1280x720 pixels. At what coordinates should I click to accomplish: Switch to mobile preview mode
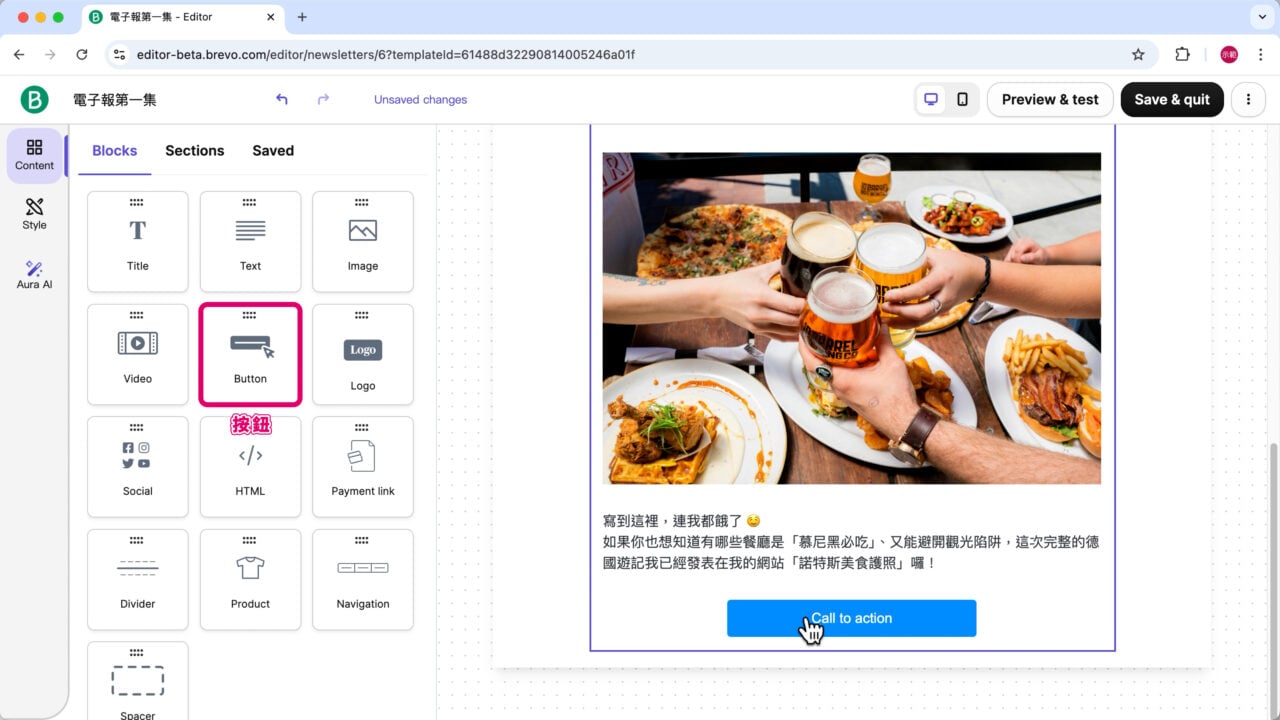click(x=962, y=99)
